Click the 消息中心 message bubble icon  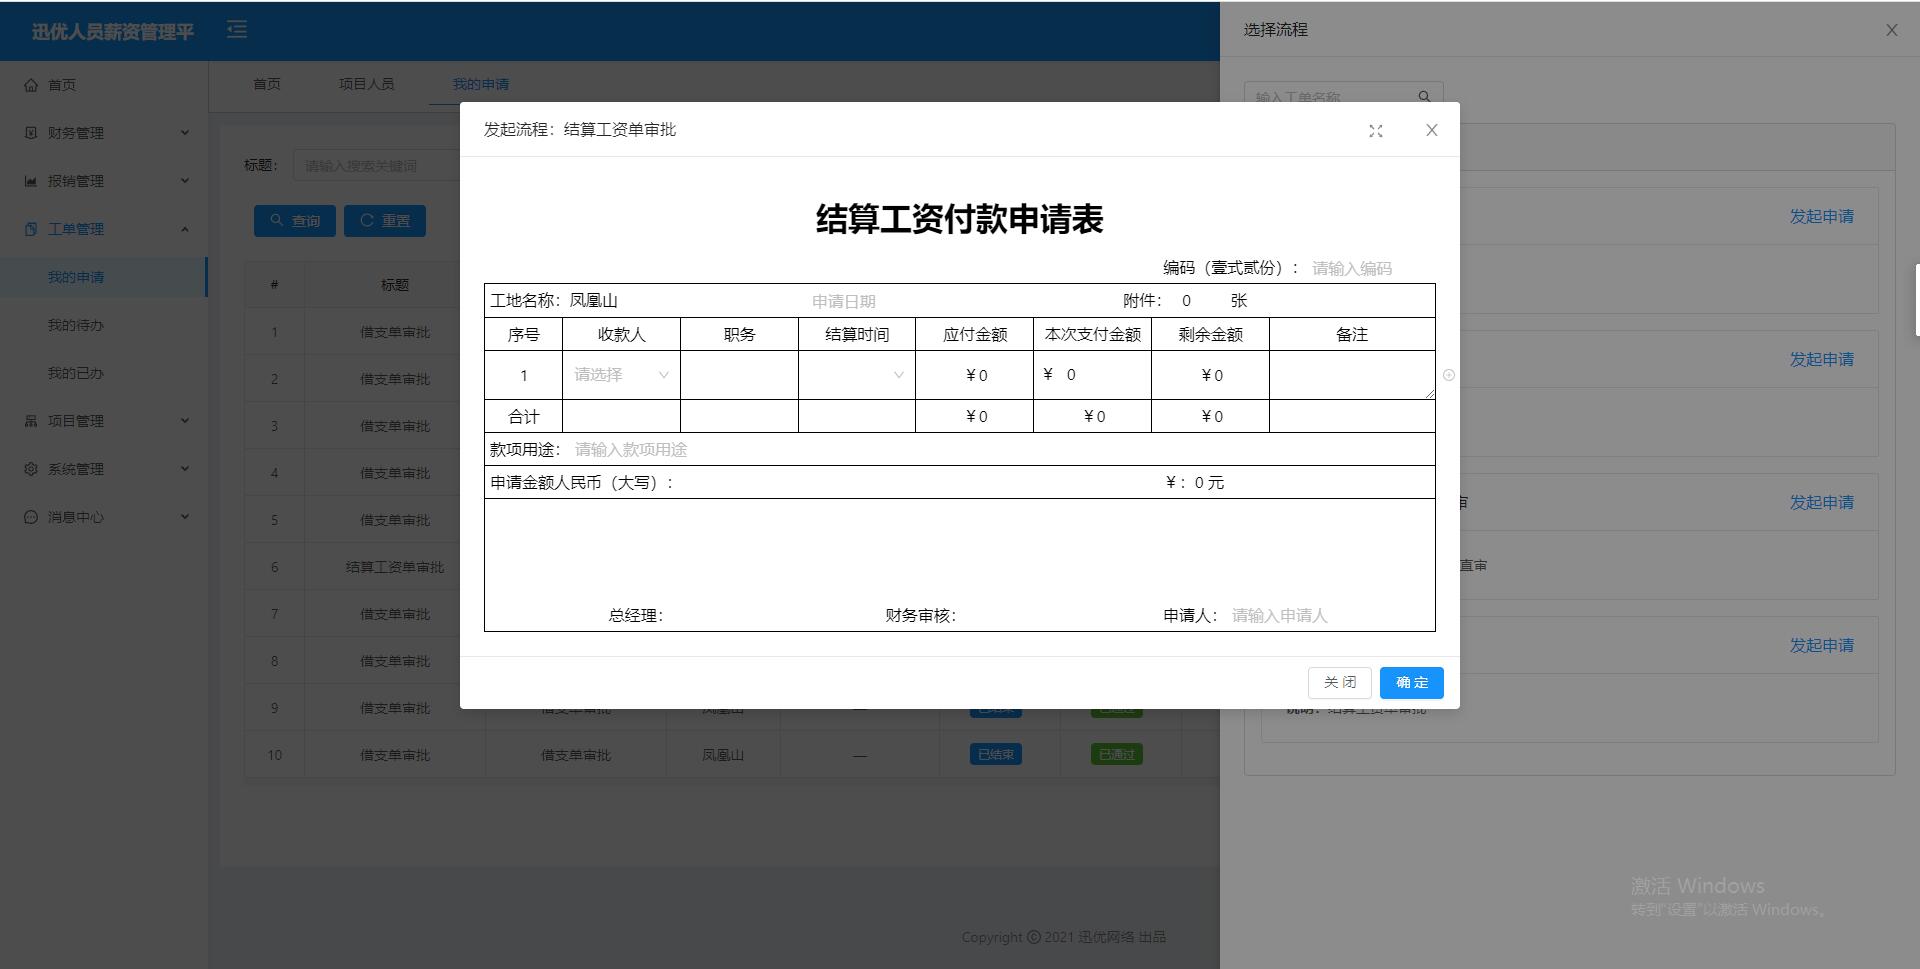tap(30, 516)
